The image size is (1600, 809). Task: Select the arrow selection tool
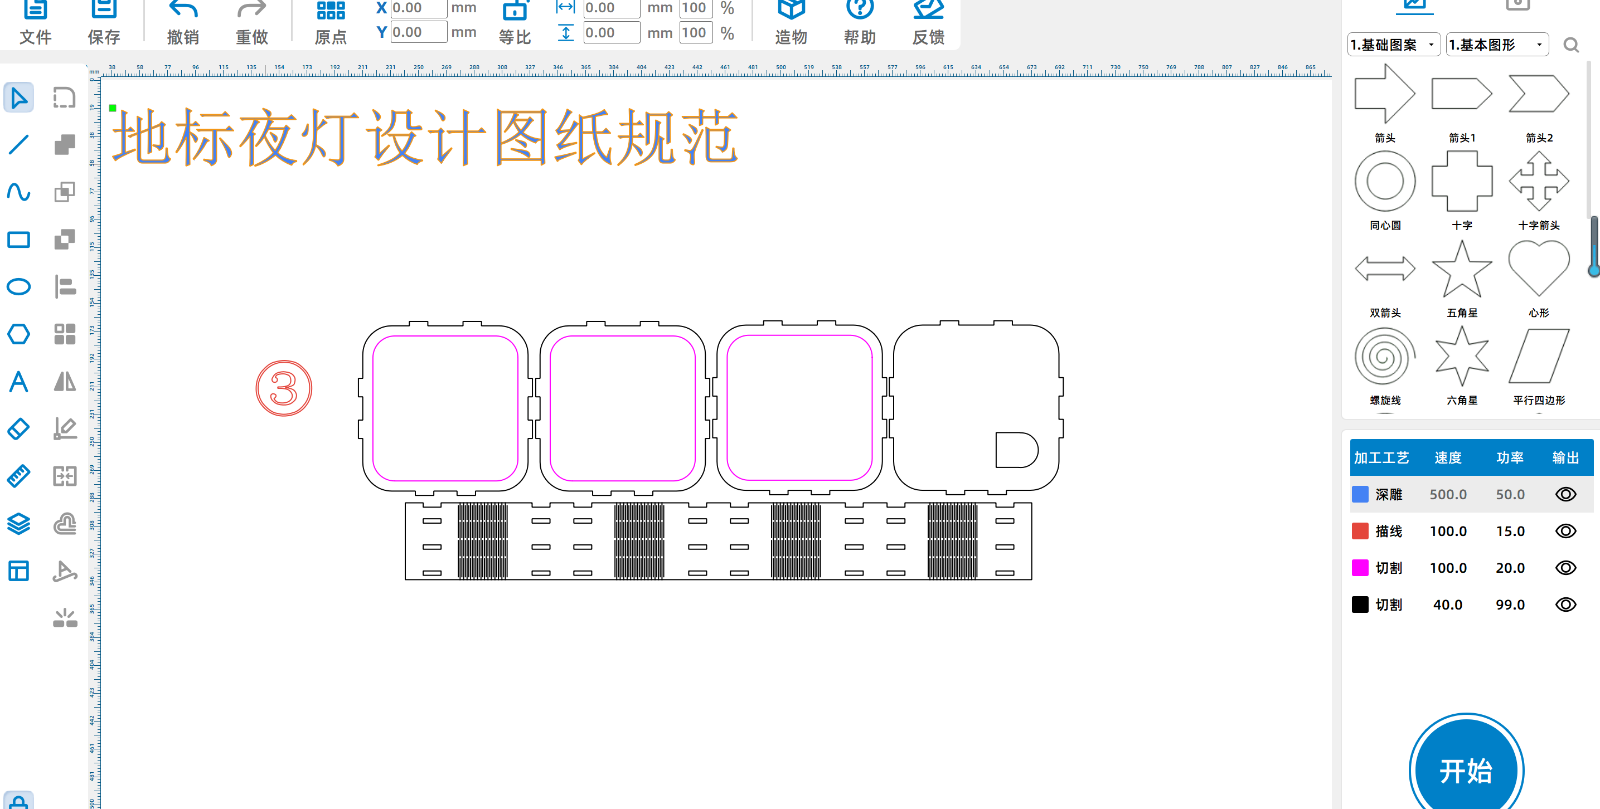pyautogui.click(x=18, y=97)
